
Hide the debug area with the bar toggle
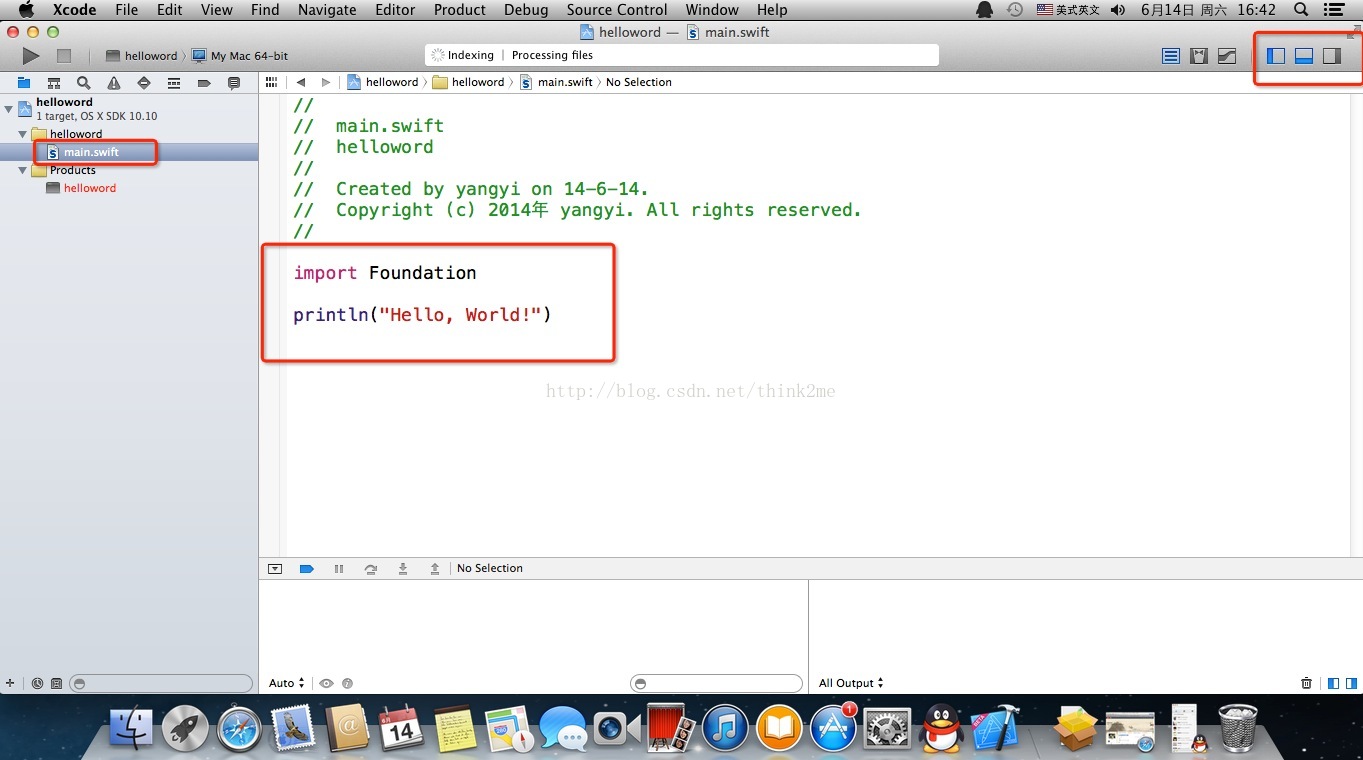coord(275,568)
